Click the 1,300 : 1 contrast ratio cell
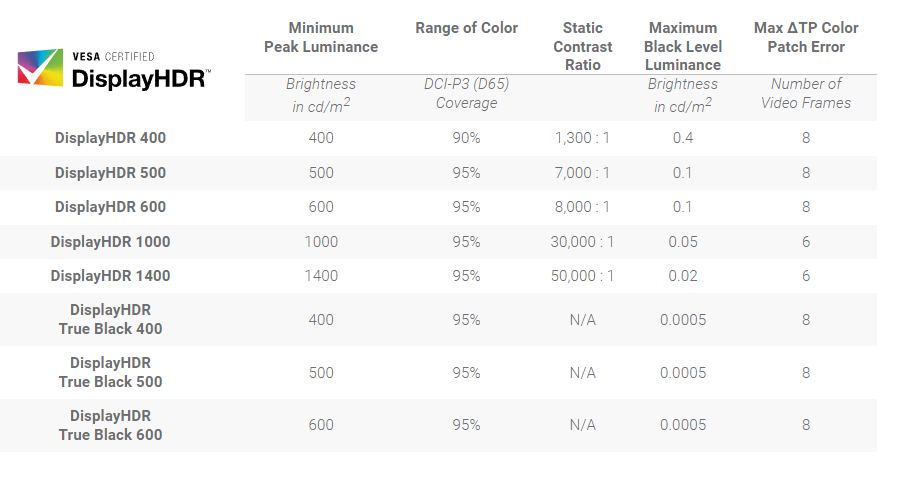Viewport: 897px width, 477px height. tap(582, 138)
